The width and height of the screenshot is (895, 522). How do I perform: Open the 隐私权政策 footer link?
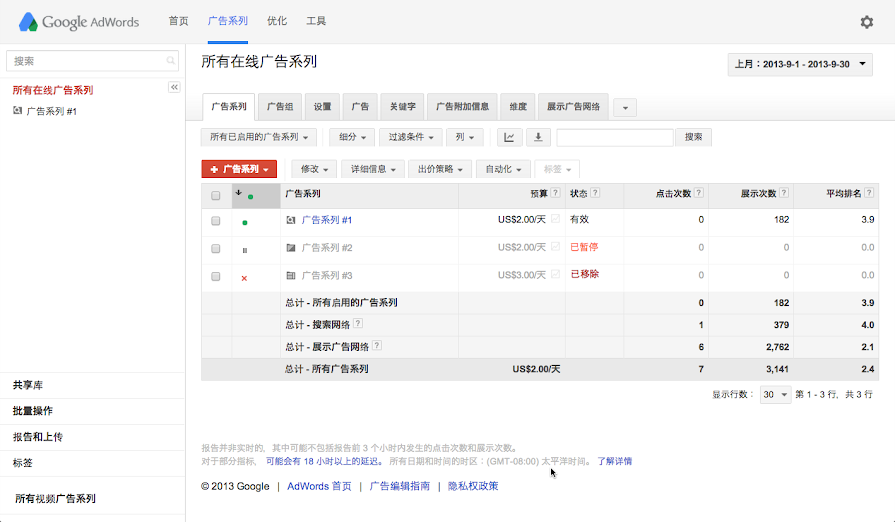click(x=473, y=486)
